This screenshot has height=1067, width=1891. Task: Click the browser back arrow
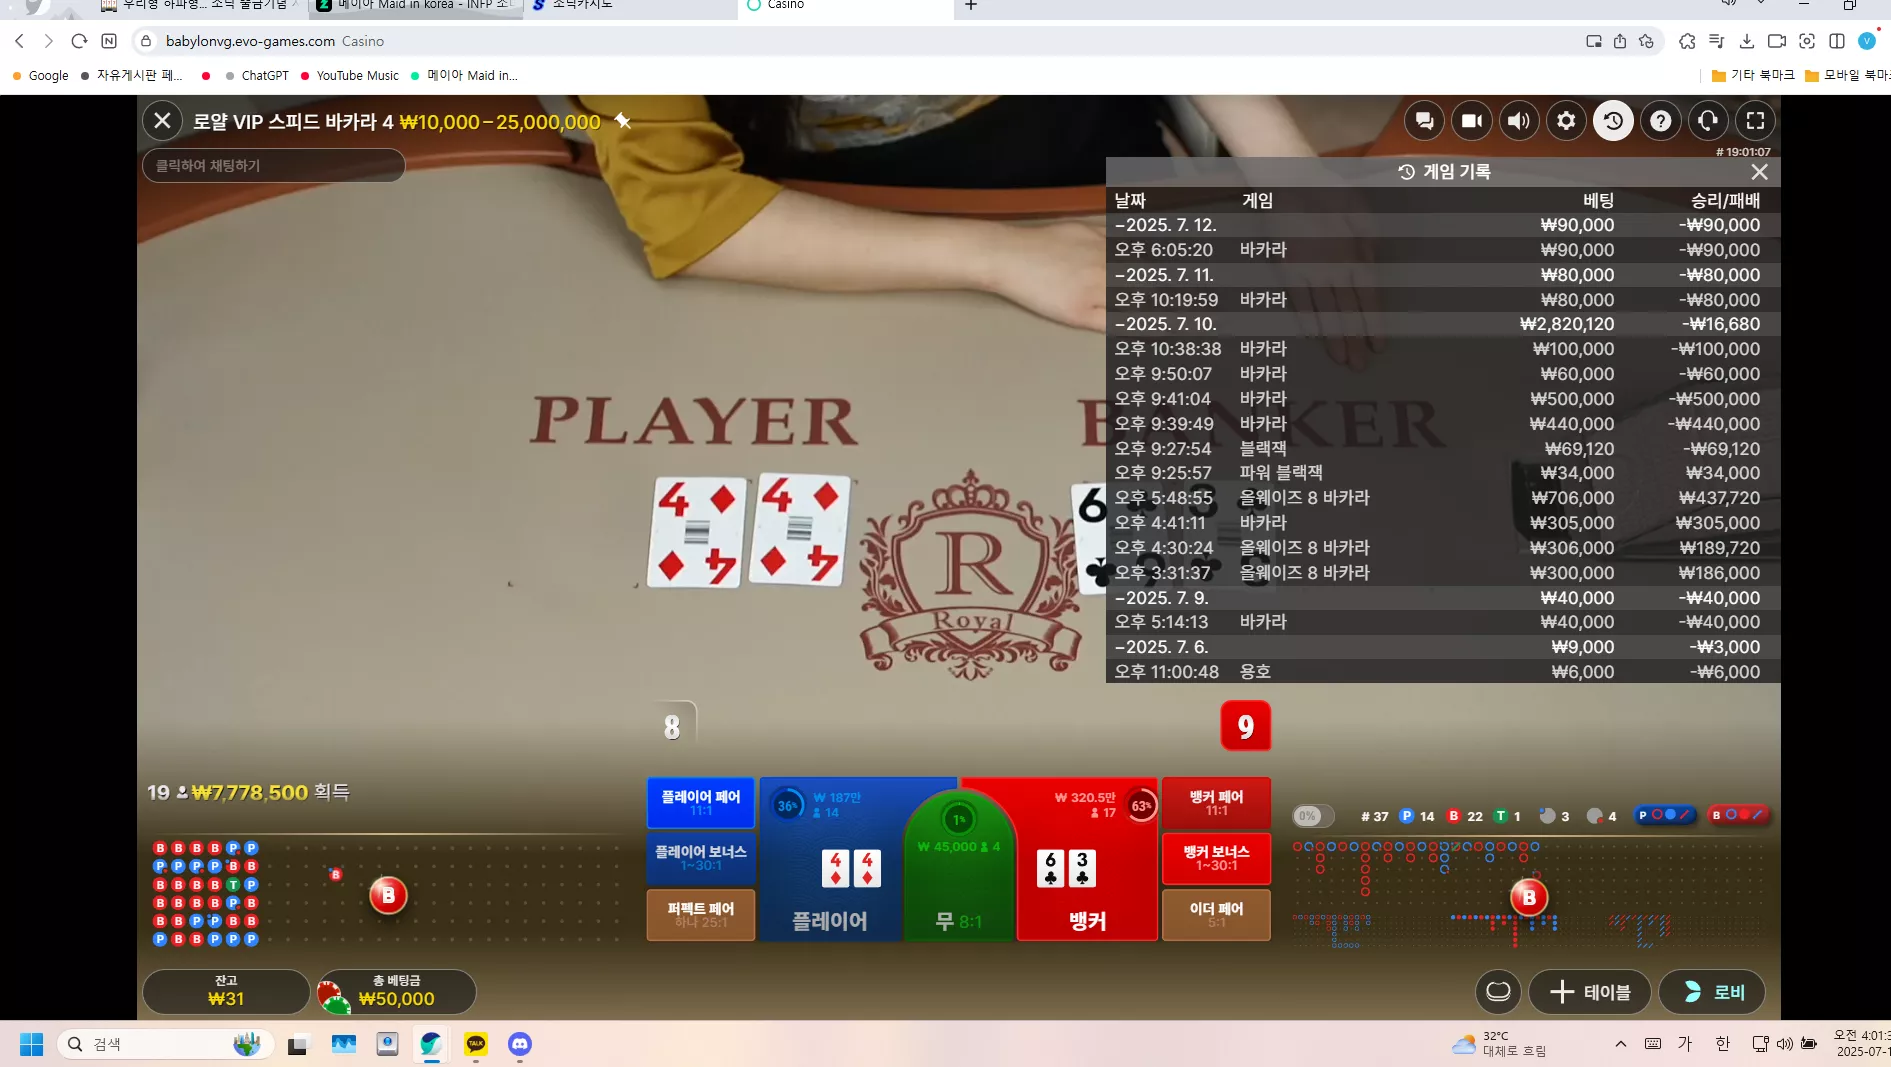pos(20,41)
